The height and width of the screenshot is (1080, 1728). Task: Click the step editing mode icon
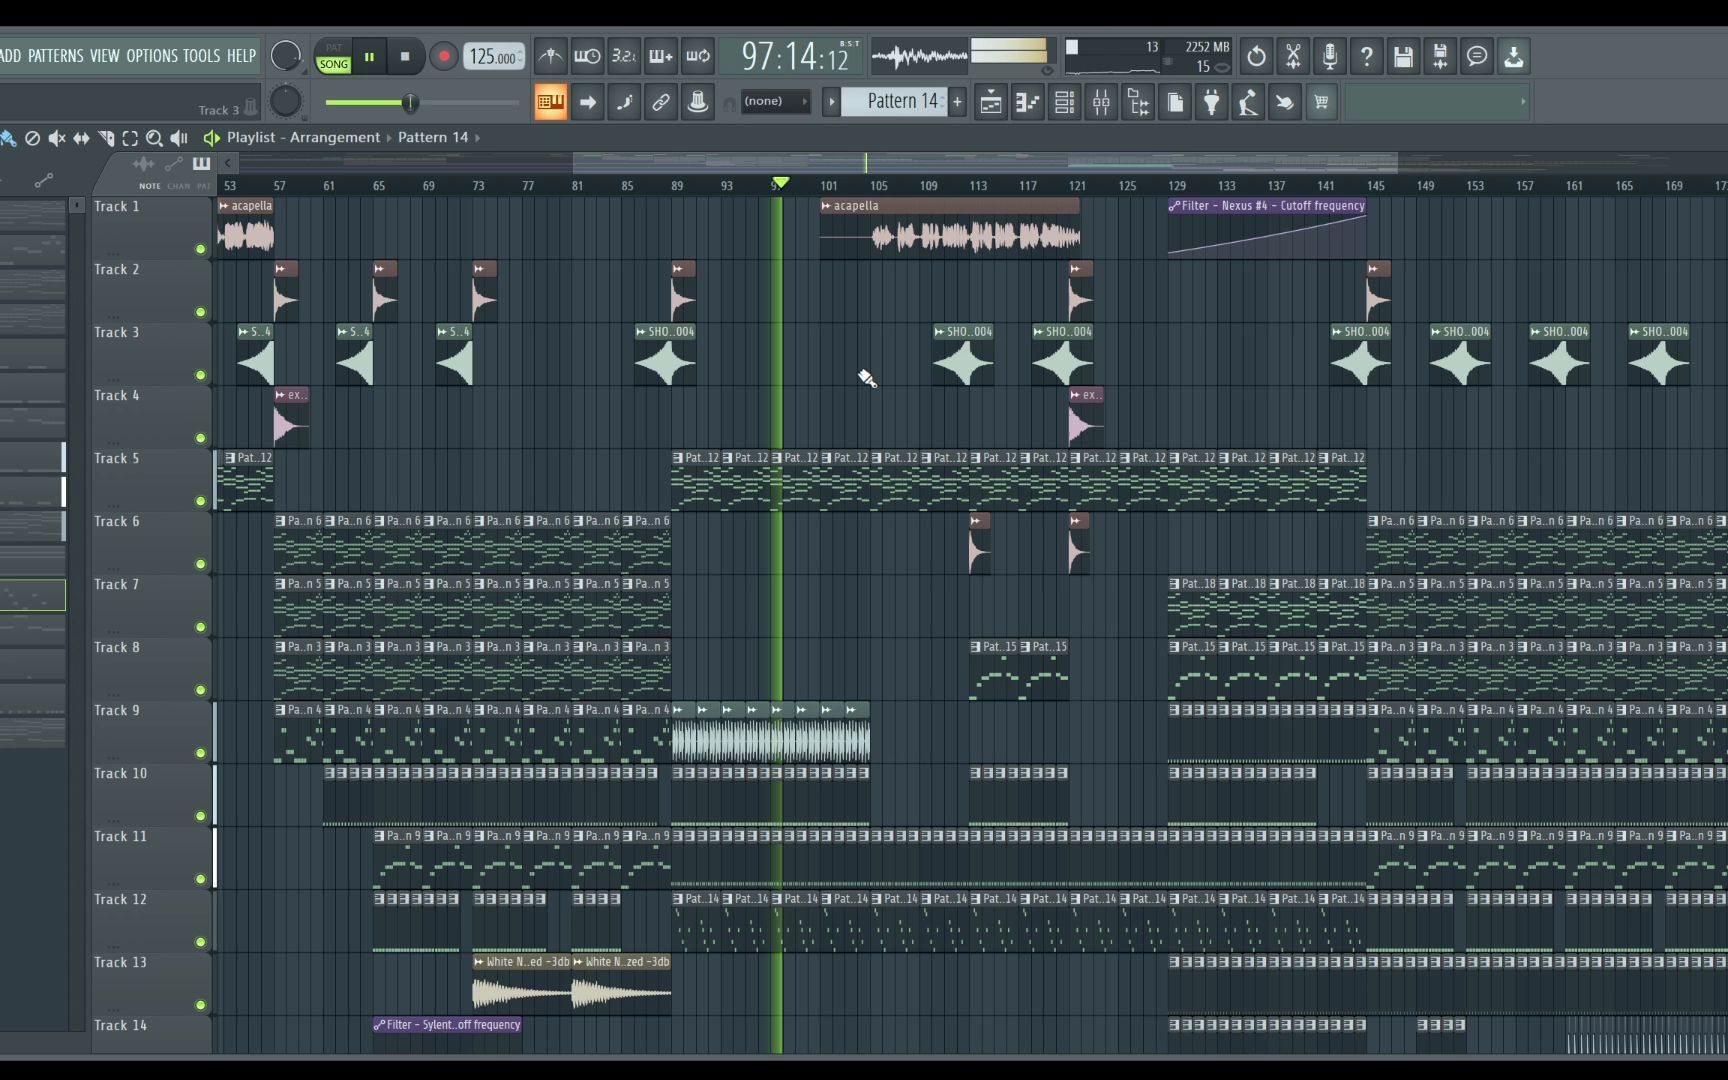[x=624, y=102]
